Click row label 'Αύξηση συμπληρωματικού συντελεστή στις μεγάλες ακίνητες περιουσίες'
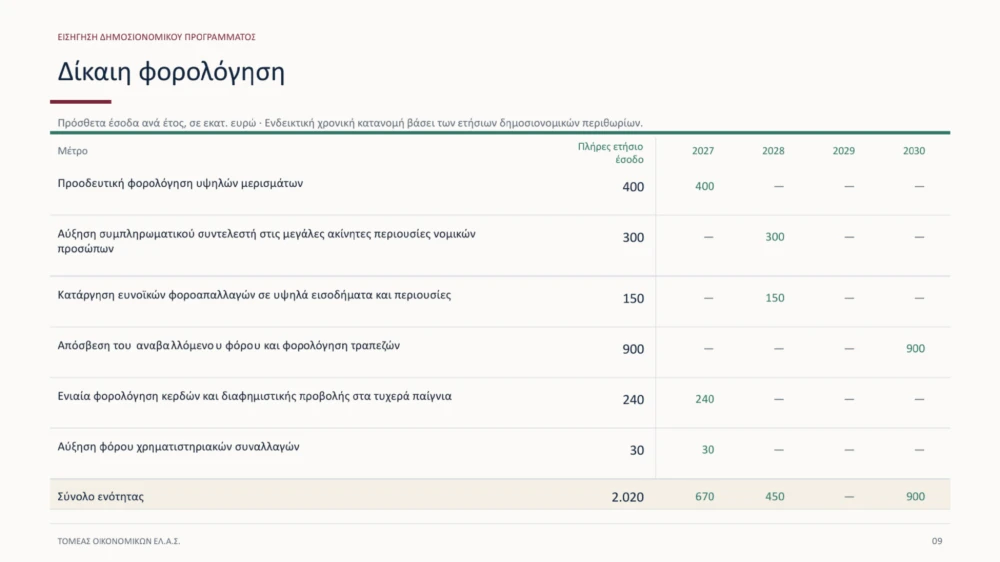Viewport: 1000px width, 562px height. pos(267,241)
